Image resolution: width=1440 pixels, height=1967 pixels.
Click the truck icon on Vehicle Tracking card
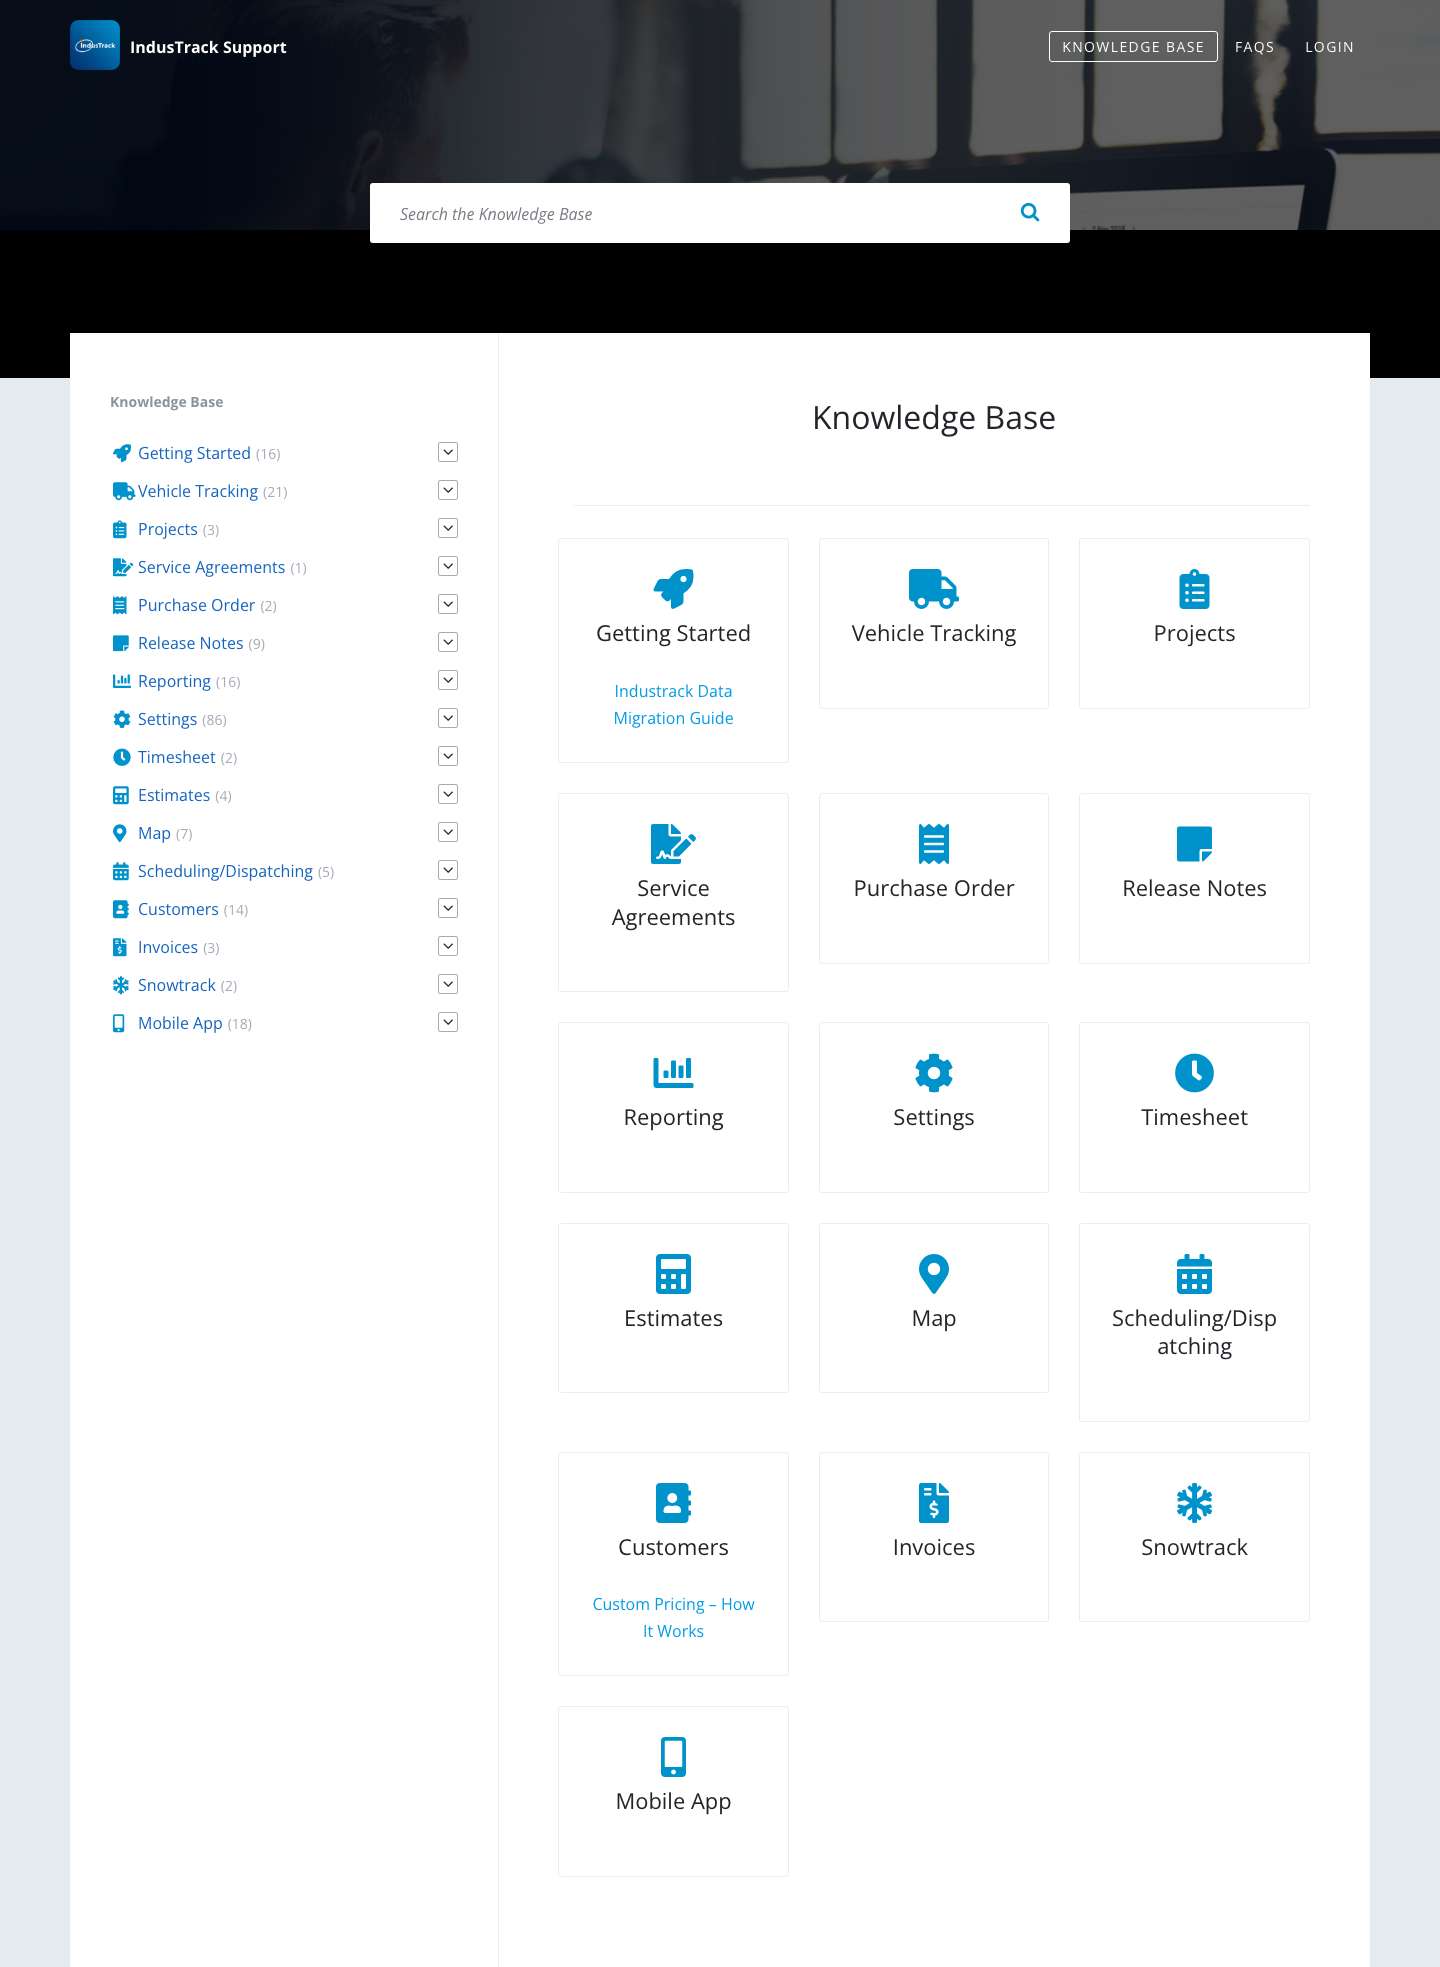934,589
